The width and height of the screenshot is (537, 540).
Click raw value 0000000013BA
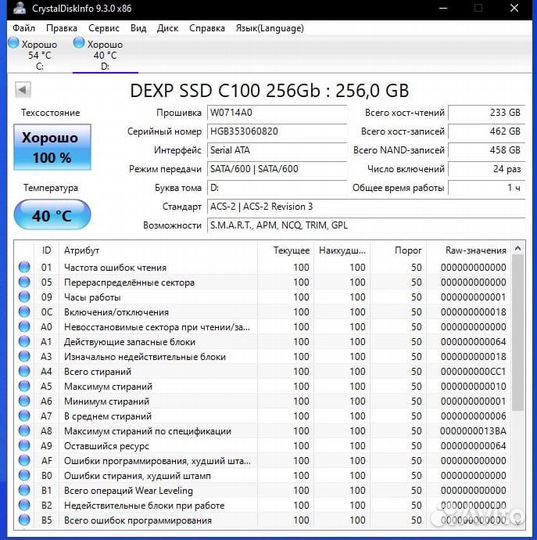pos(473,431)
